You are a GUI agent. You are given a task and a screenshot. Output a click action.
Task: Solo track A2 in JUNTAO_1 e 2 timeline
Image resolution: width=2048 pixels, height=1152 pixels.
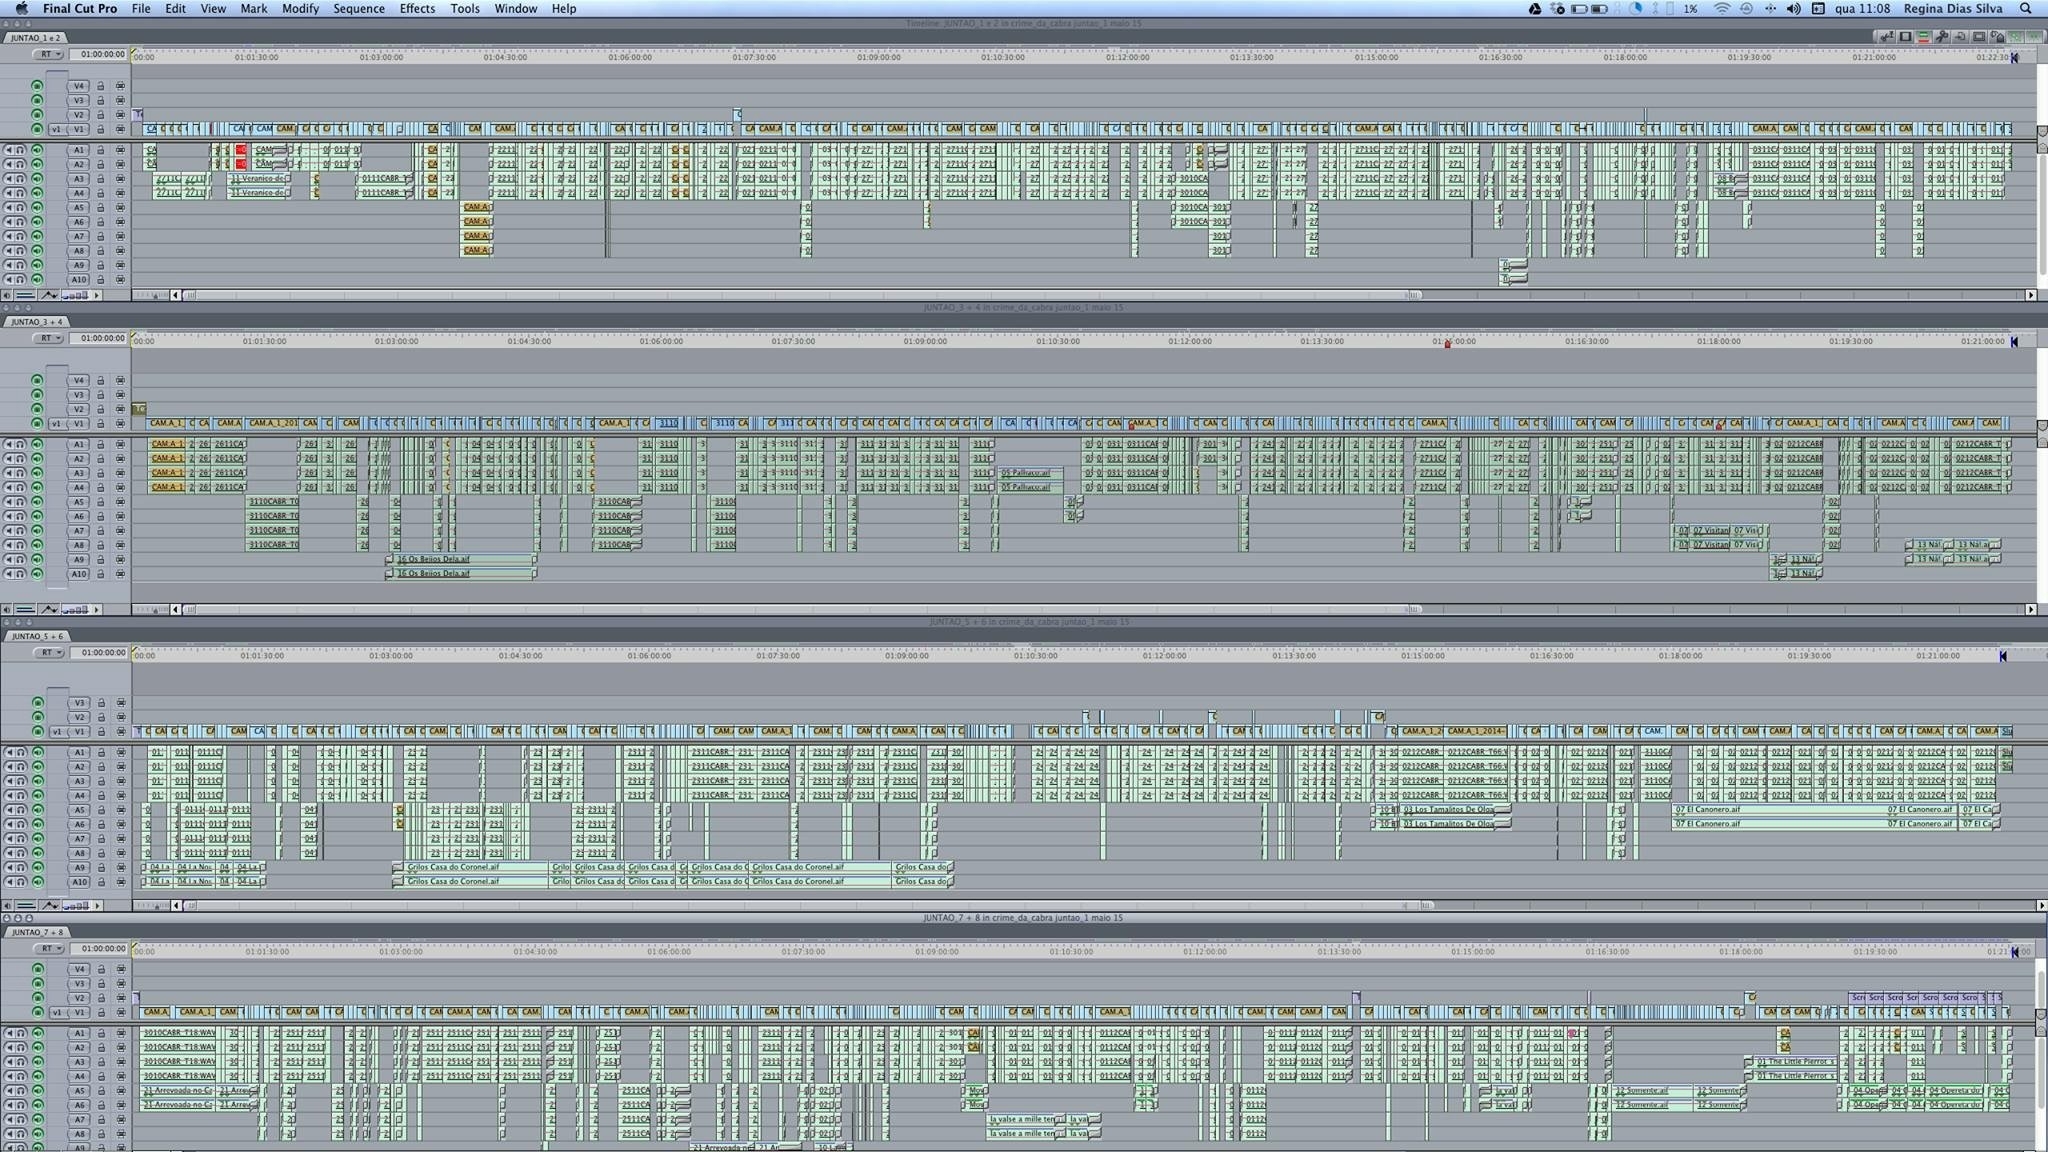click(20, 164)
